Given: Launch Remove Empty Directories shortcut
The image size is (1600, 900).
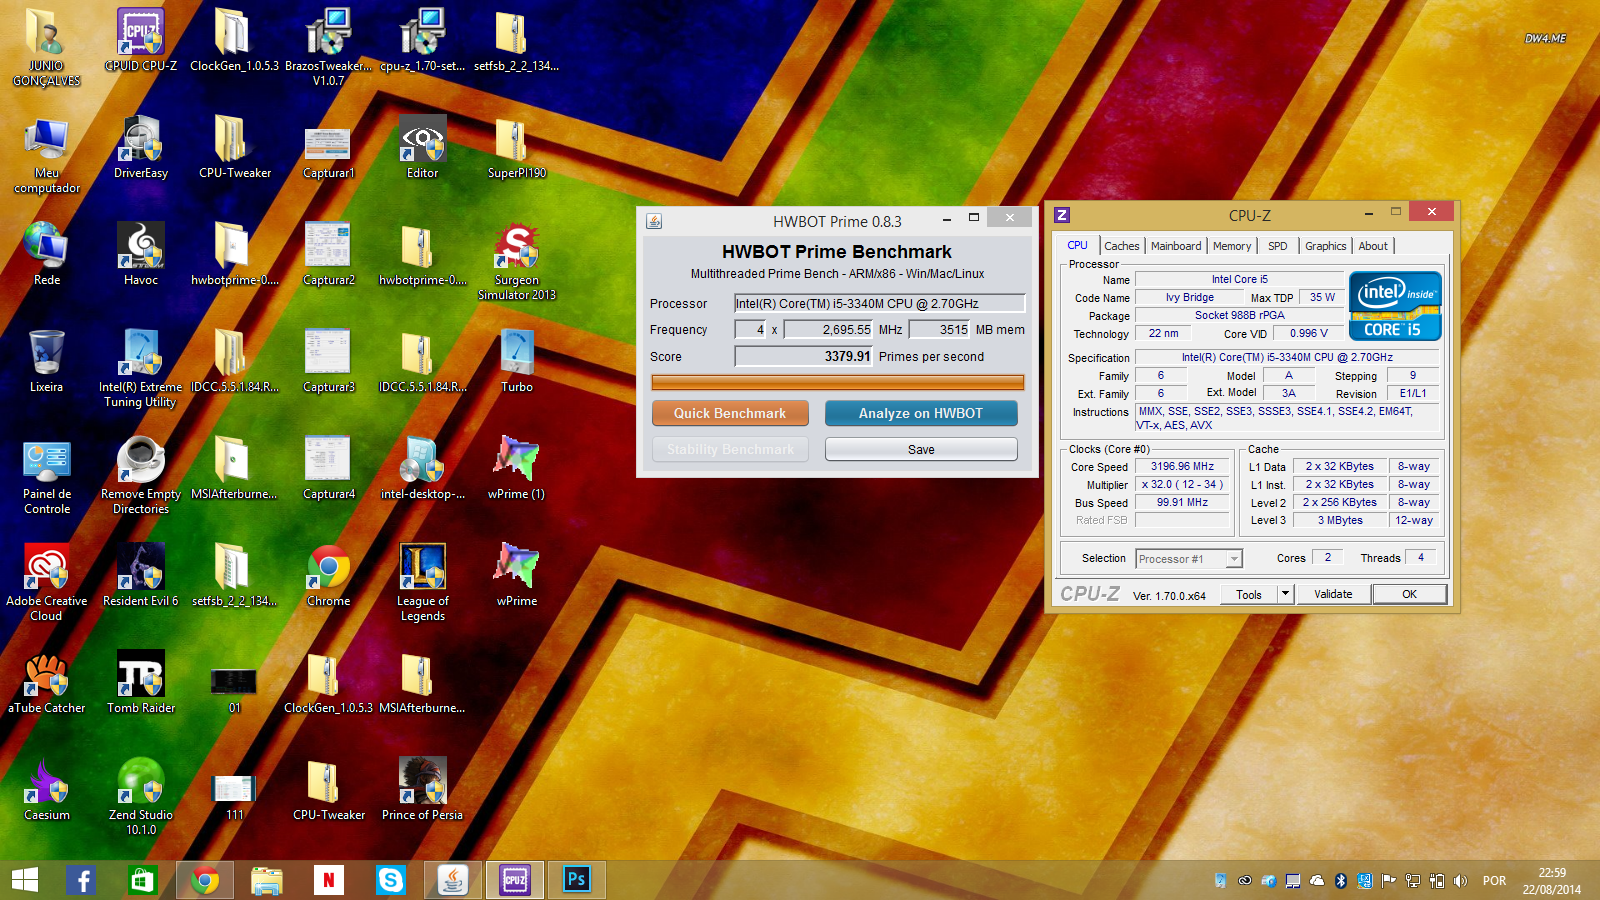Looking at the screenshot, I should click(x=141, y=475).
